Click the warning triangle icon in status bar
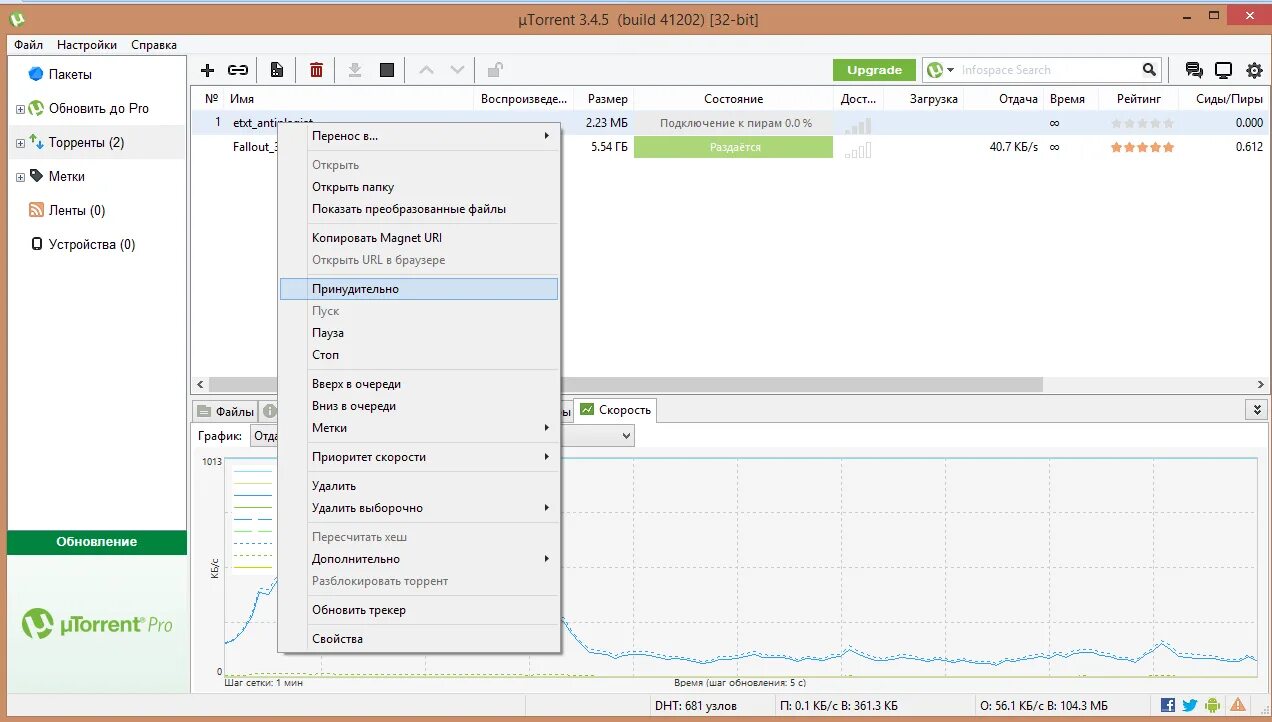 (x=1238, y=705)
